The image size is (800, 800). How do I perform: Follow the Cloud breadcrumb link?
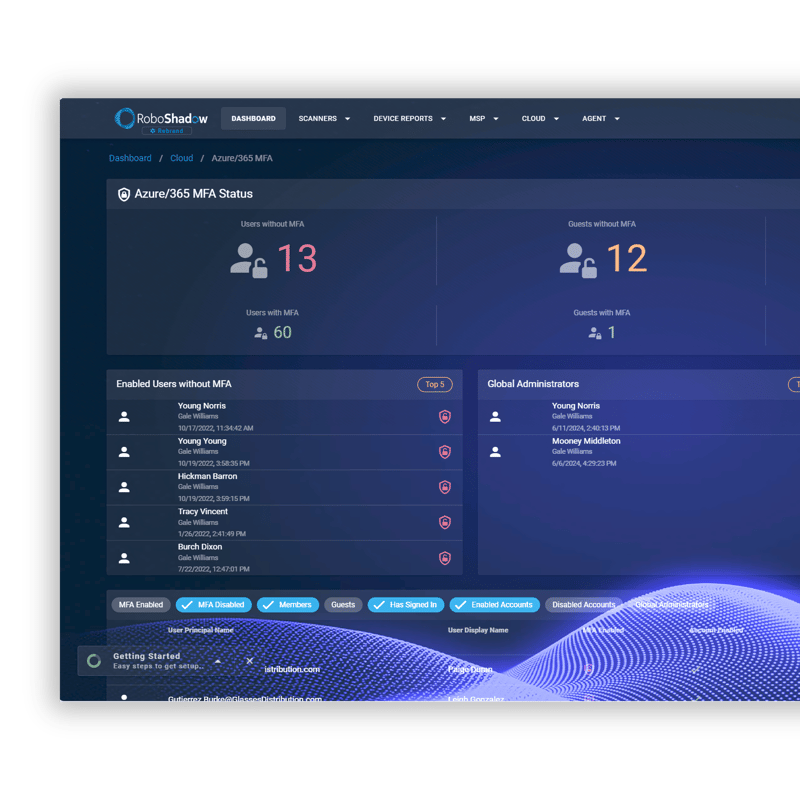coord(181,157)
